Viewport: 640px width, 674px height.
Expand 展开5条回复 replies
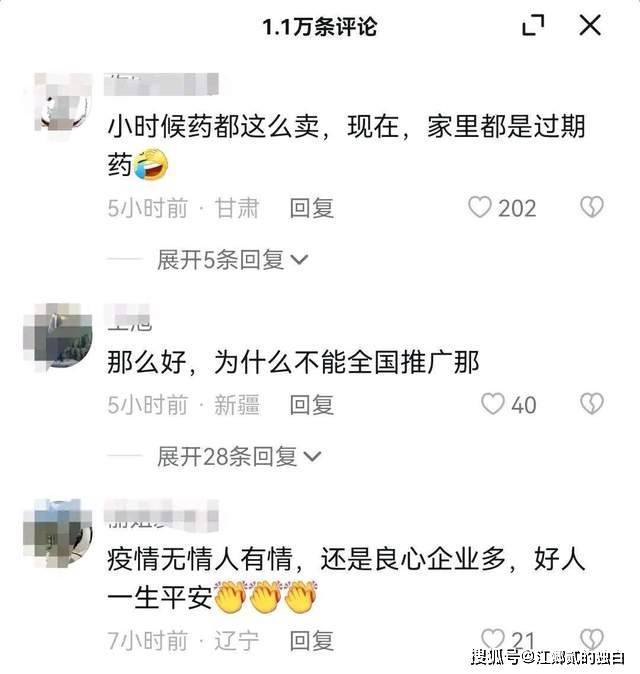tap(233, 260)
